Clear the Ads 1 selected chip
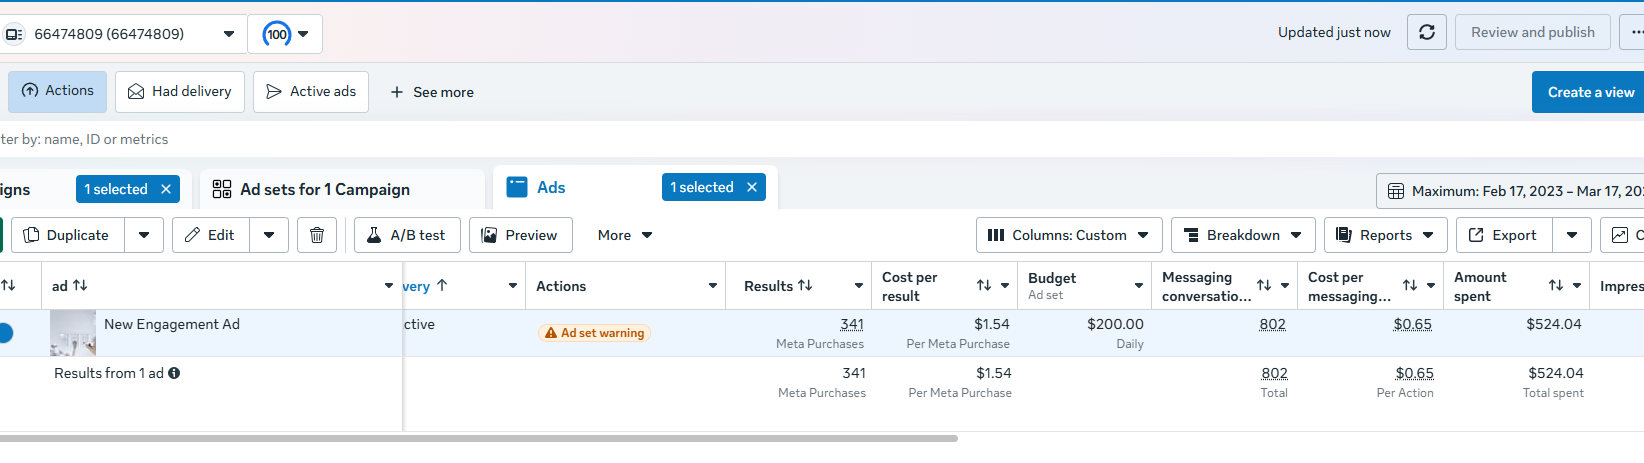1644x463 pixels. [752, 187]
